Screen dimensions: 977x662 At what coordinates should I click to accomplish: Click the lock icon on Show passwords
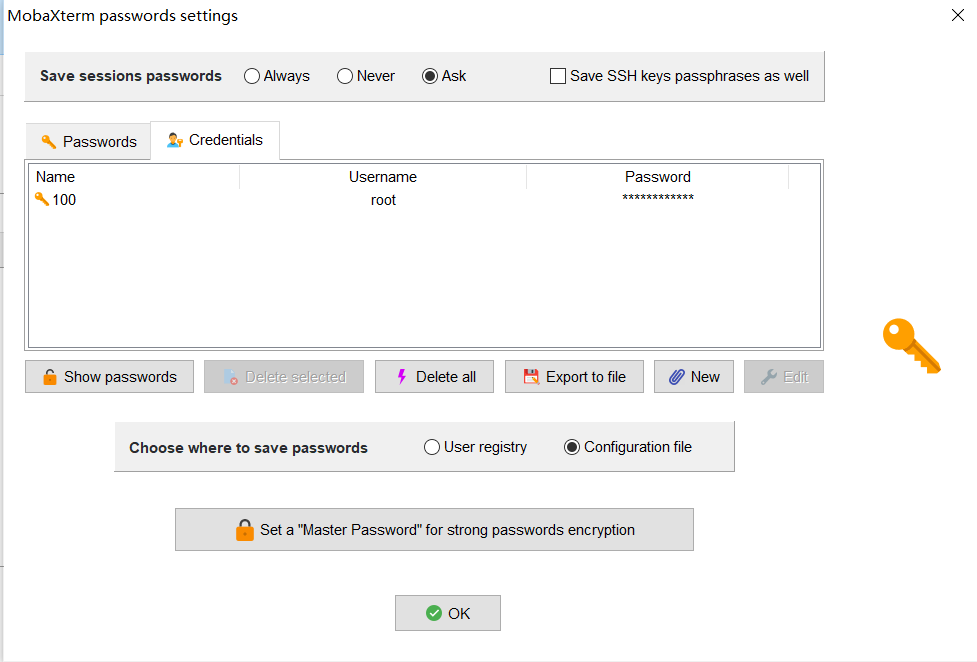click(50, 377)
